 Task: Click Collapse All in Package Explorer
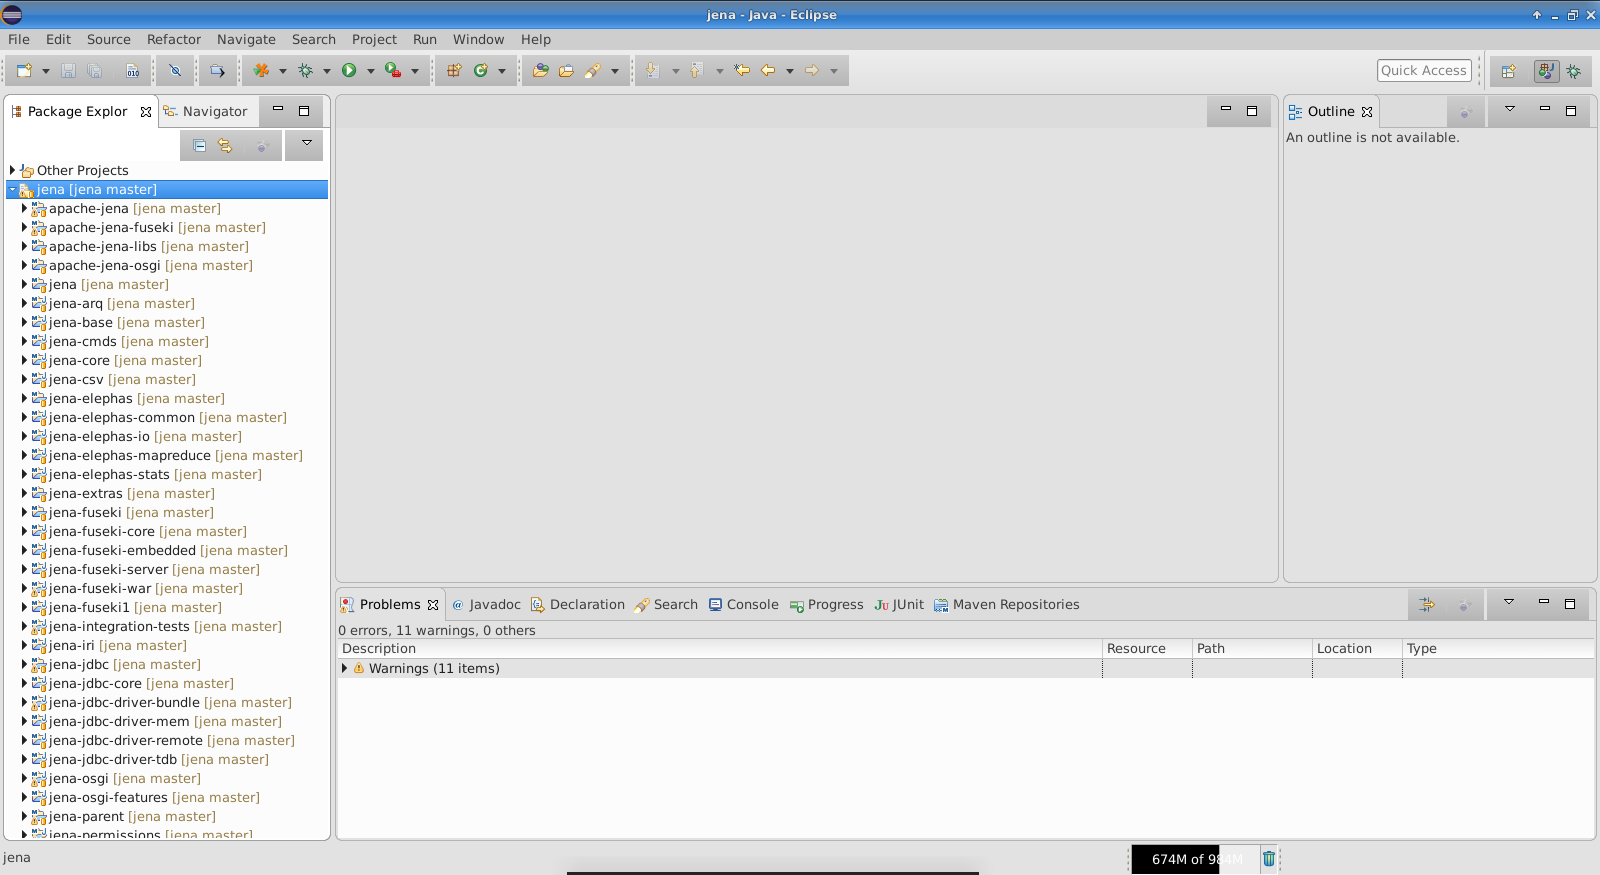199,146
